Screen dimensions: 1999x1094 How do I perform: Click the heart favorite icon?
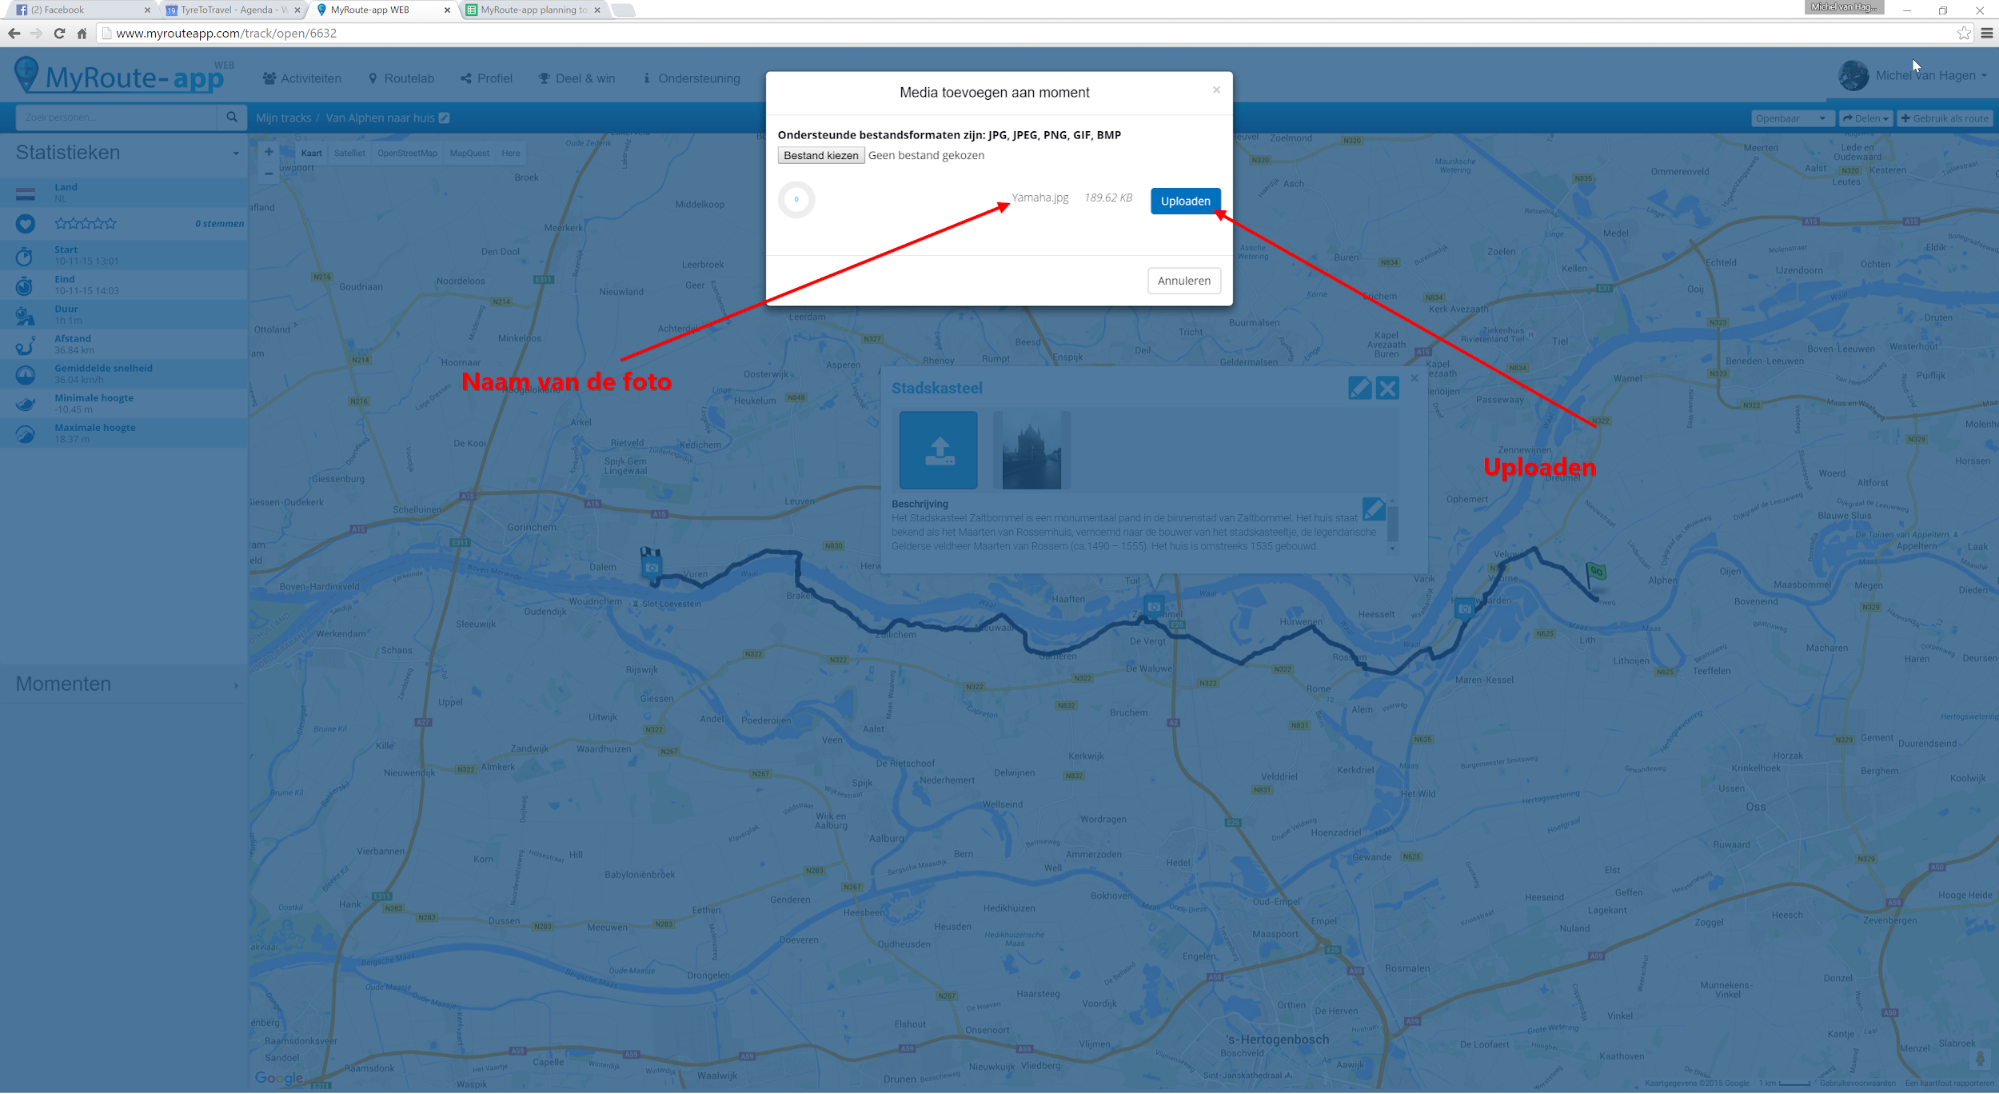pos(26,224)
